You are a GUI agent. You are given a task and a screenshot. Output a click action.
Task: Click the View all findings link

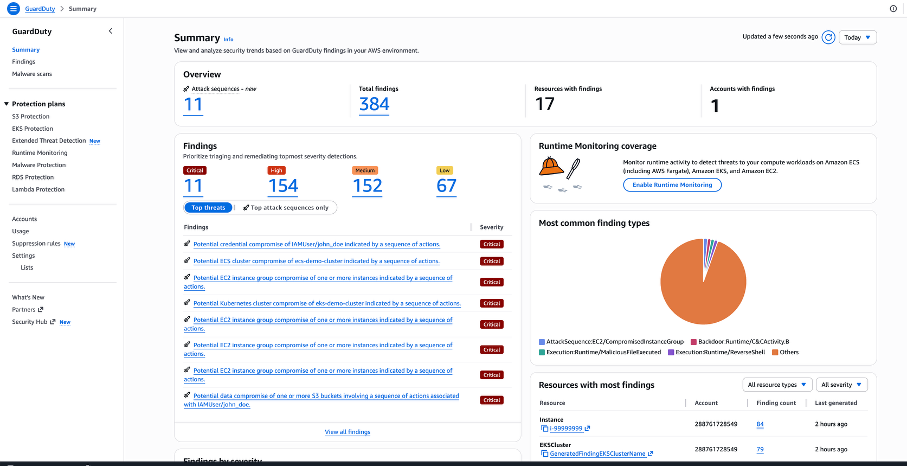point(347,432)
